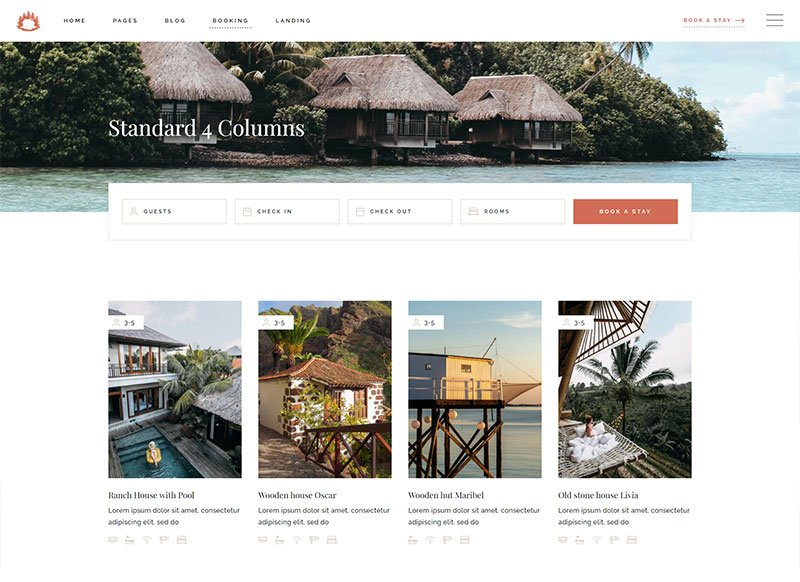
Task: Open the Wooden hut Maribel title link
Action: point(446,495)
